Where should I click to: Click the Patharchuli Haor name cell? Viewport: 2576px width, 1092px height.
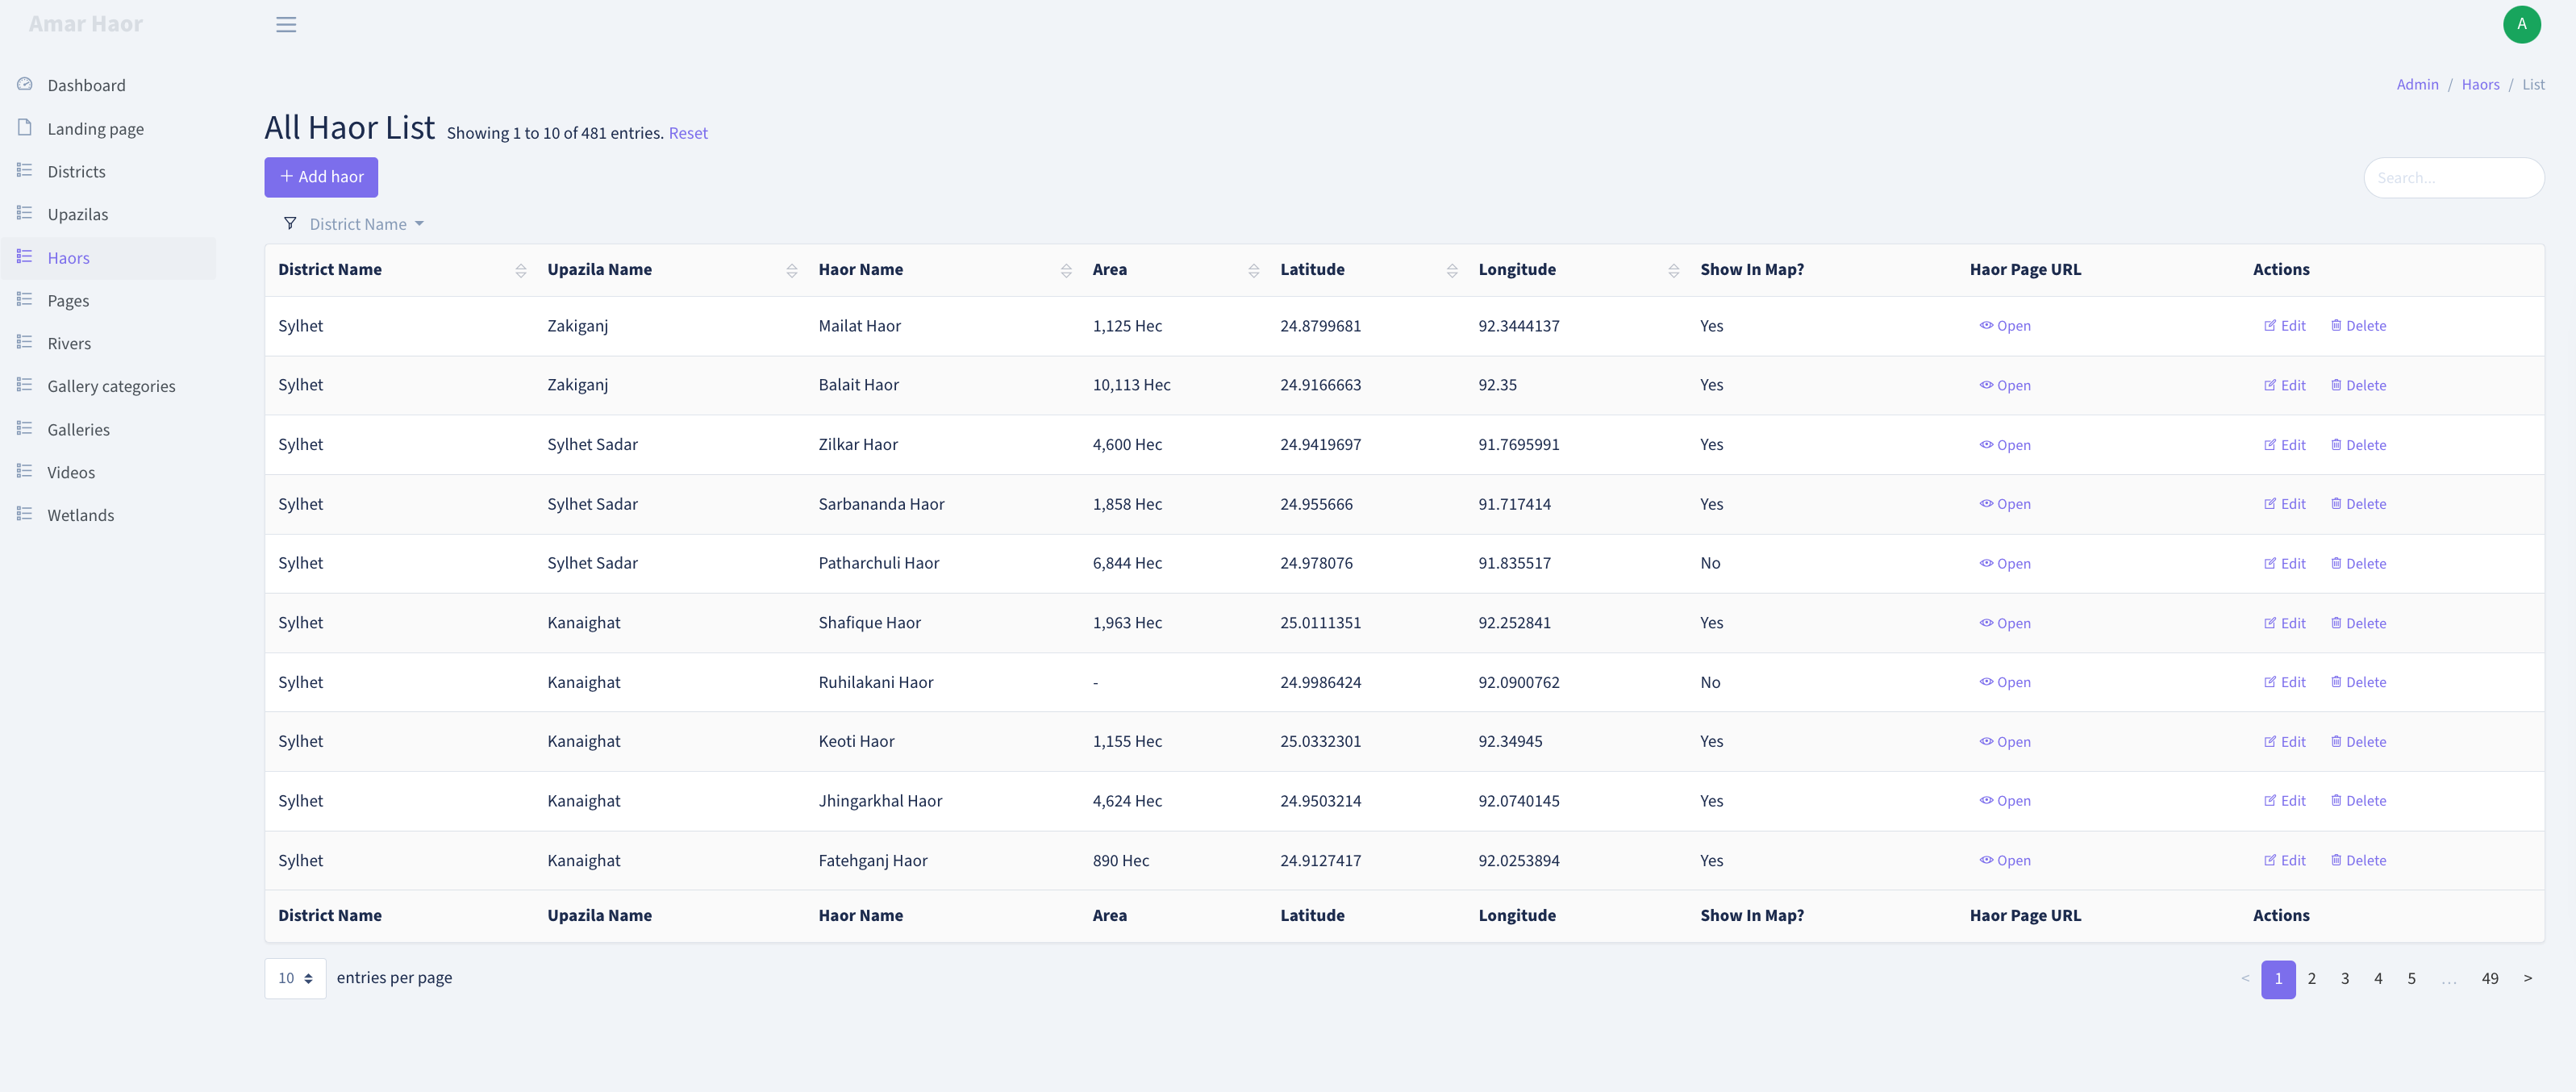click(878, 563)
